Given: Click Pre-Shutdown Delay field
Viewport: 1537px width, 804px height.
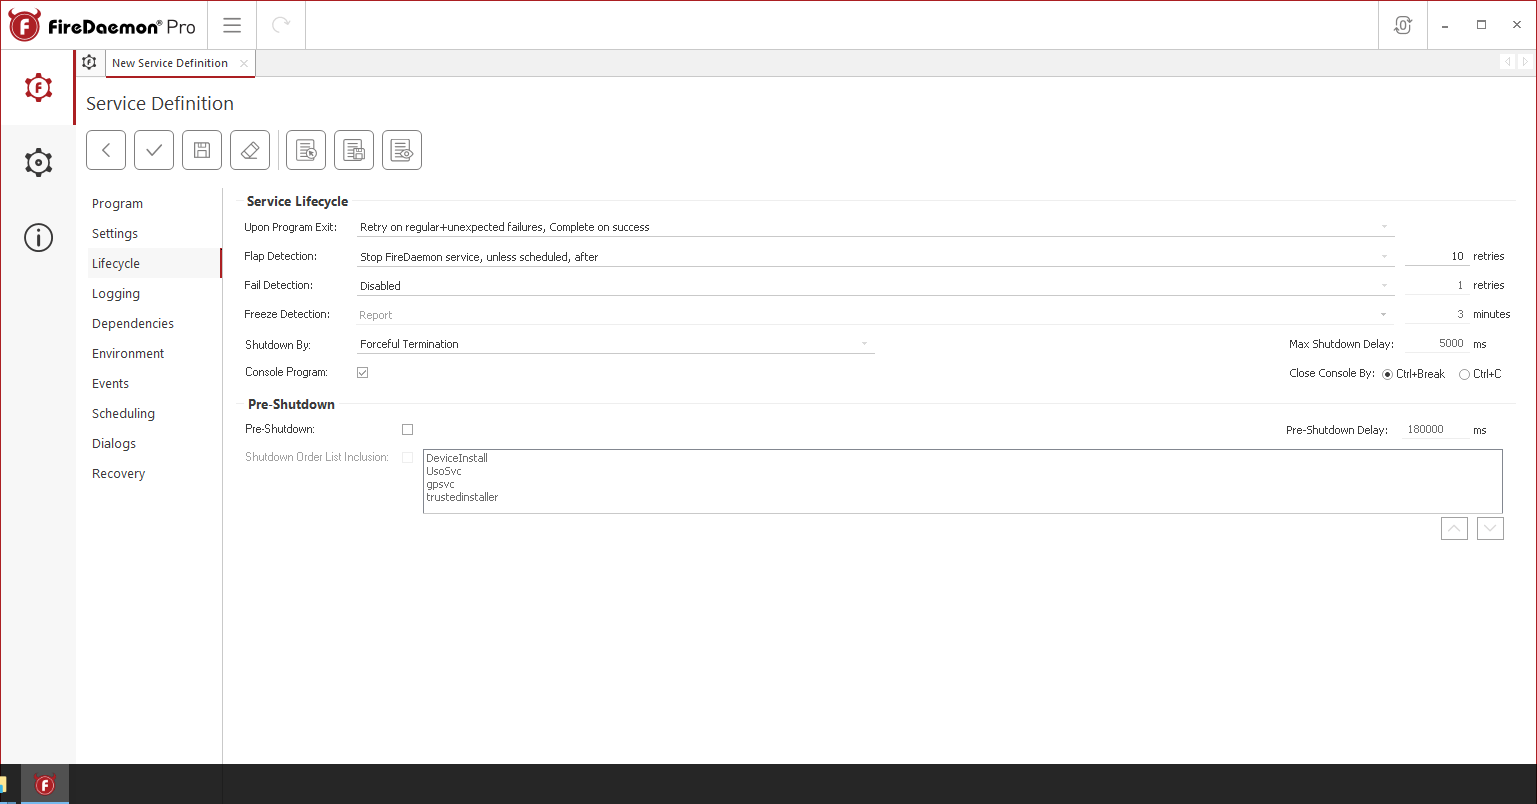Looking at the screenshot, I should (1436, 429).
